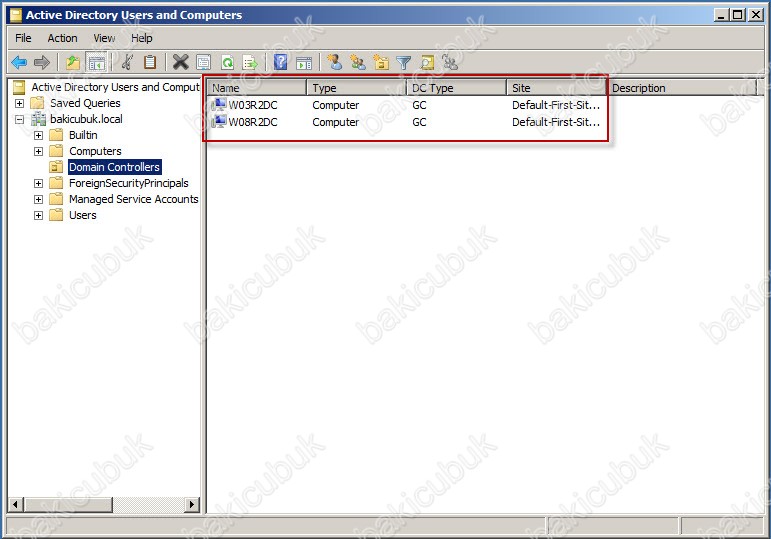Screen dimensions: 771x539
Task: Click W03R2DC computer icon
Action: point(218,105)
